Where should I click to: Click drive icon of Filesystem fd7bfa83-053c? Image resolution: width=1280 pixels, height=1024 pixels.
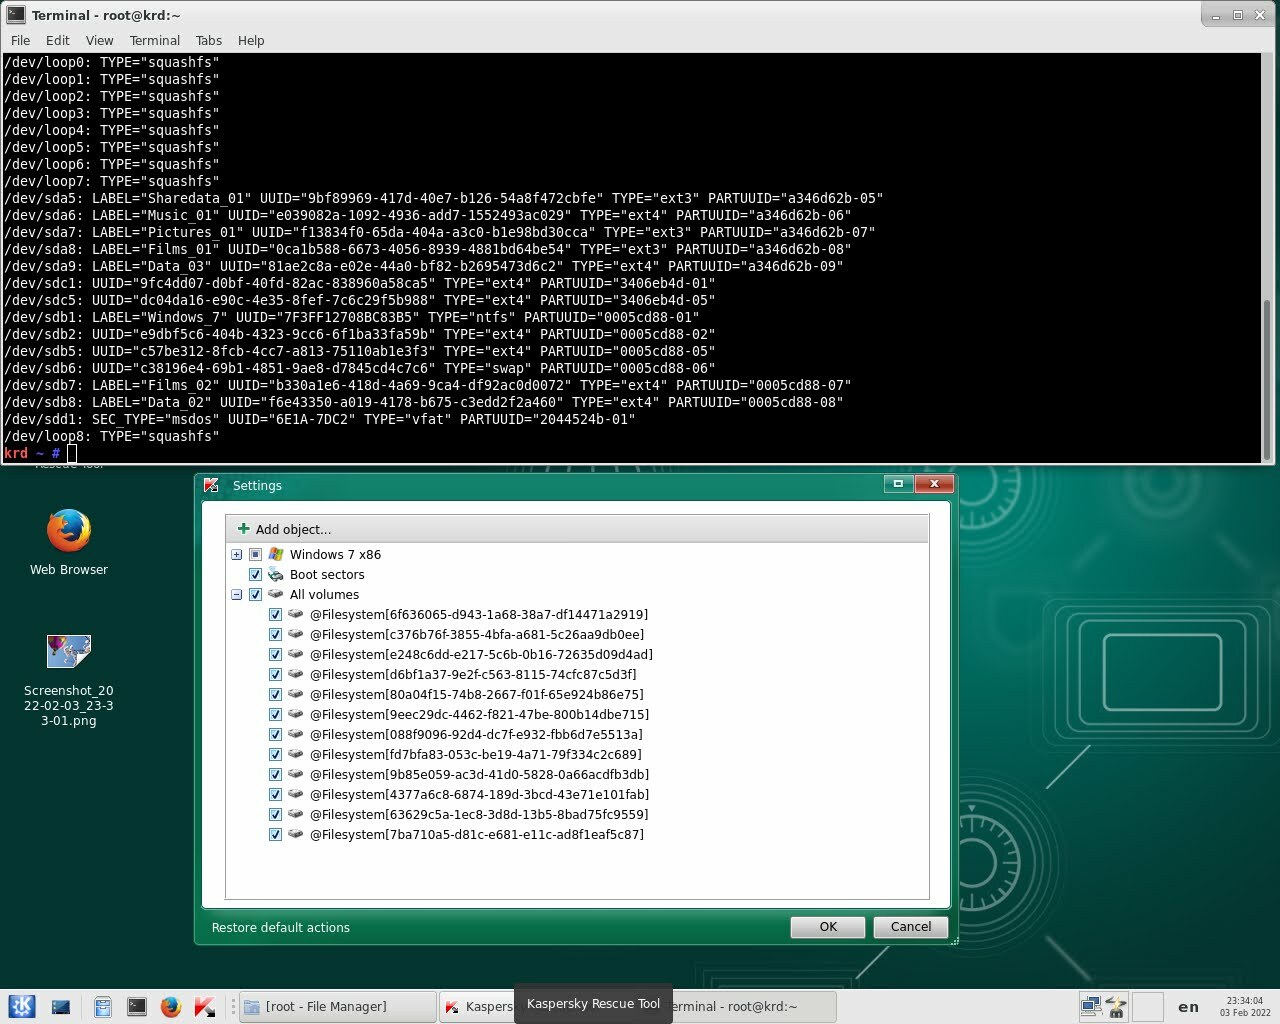296,754
